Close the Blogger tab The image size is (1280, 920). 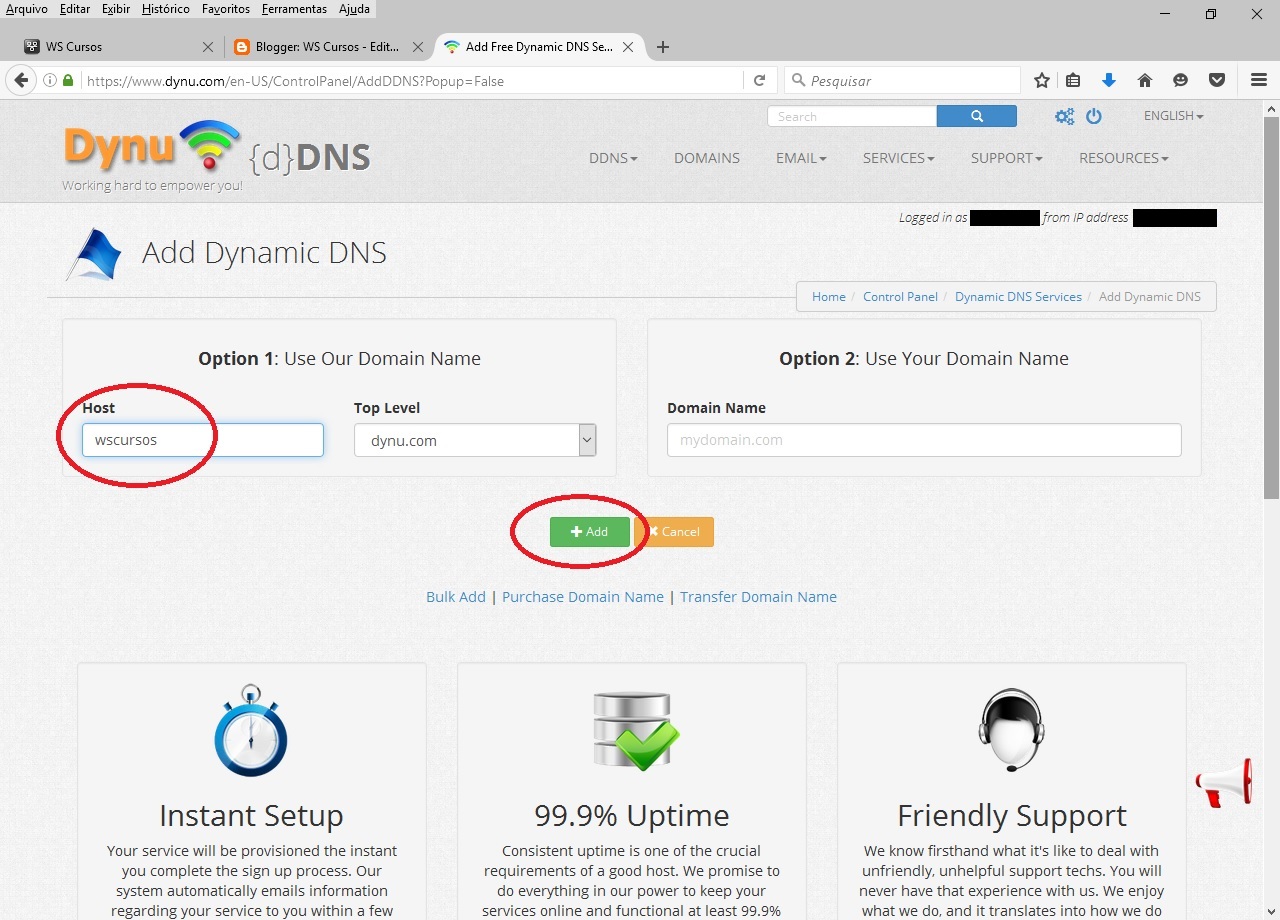click(418, 47)
